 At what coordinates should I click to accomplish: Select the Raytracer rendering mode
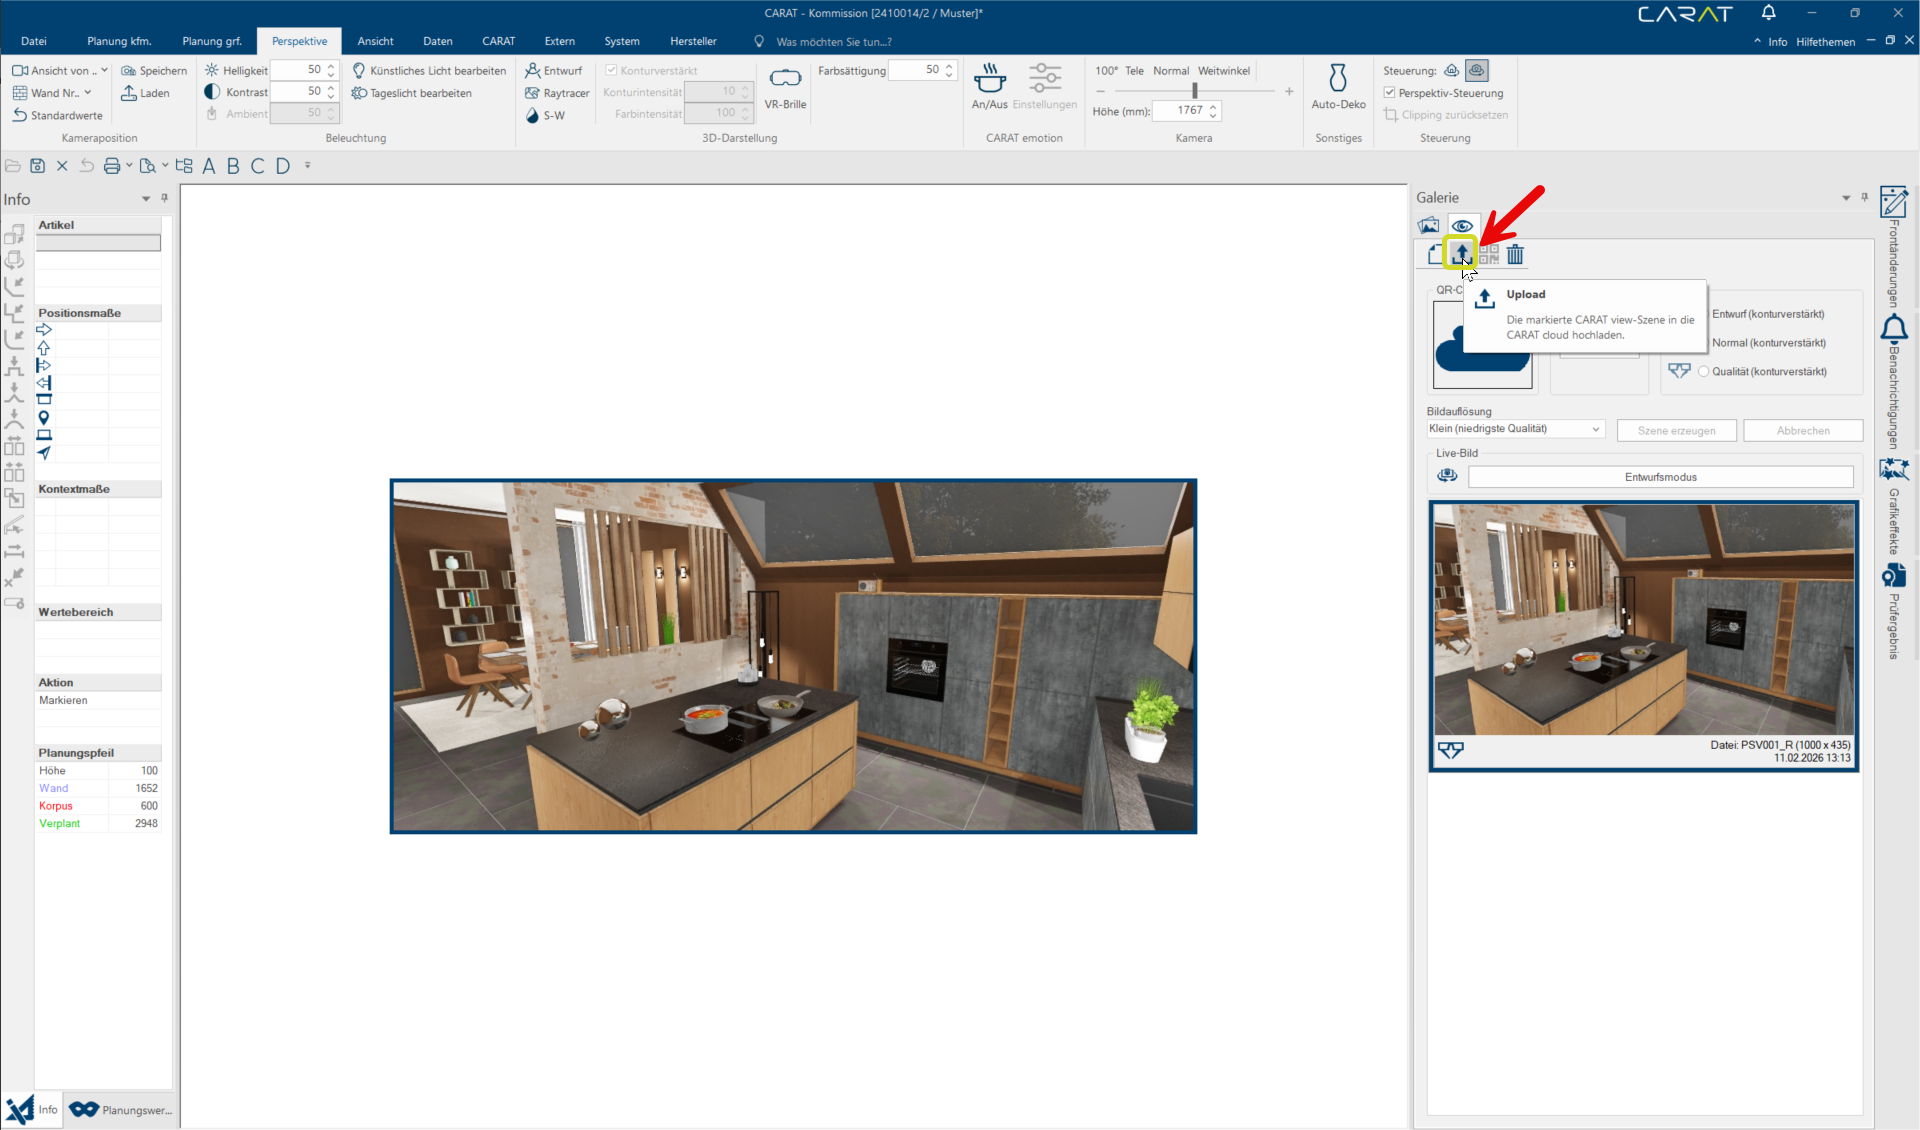click(557, 93)
